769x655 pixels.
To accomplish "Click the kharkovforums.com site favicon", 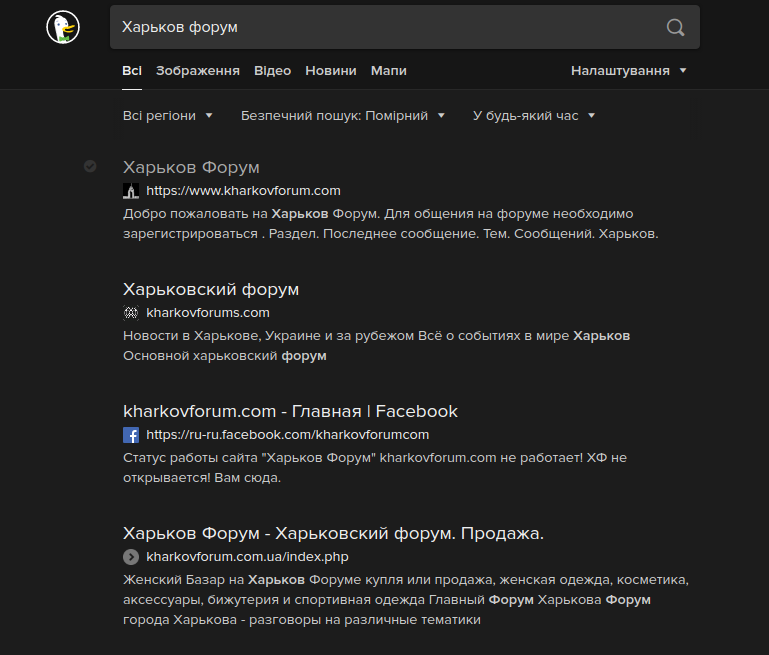I will point(131,313).
